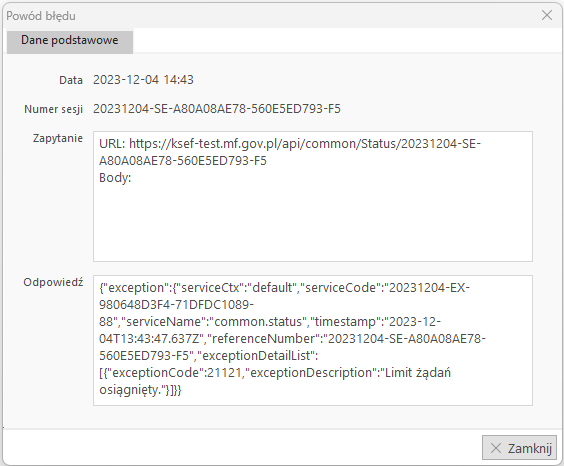The width and height of the screenshot is (564, 466).
Task: Click the date value 2023-12-04 14:43
Action: pyautogui.click(x=143, y=79)
